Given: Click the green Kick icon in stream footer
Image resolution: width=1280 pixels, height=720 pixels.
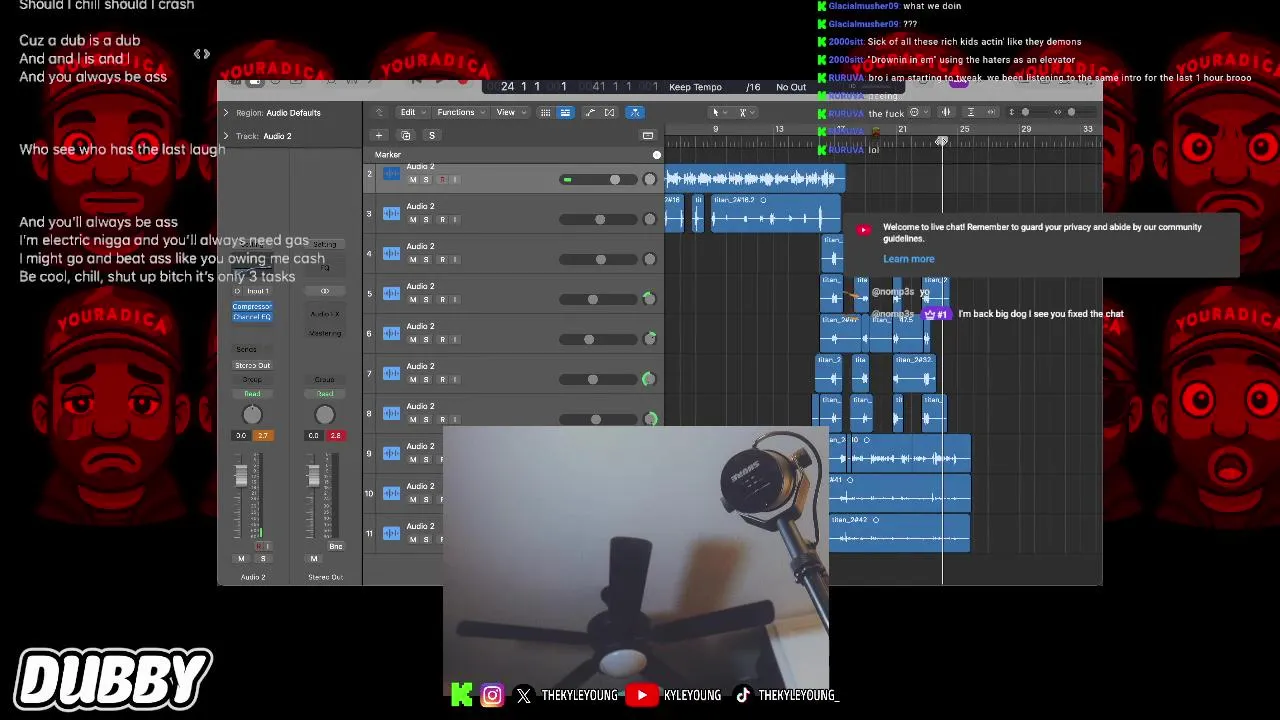Looking at the screenshot, I should (461, 695).
